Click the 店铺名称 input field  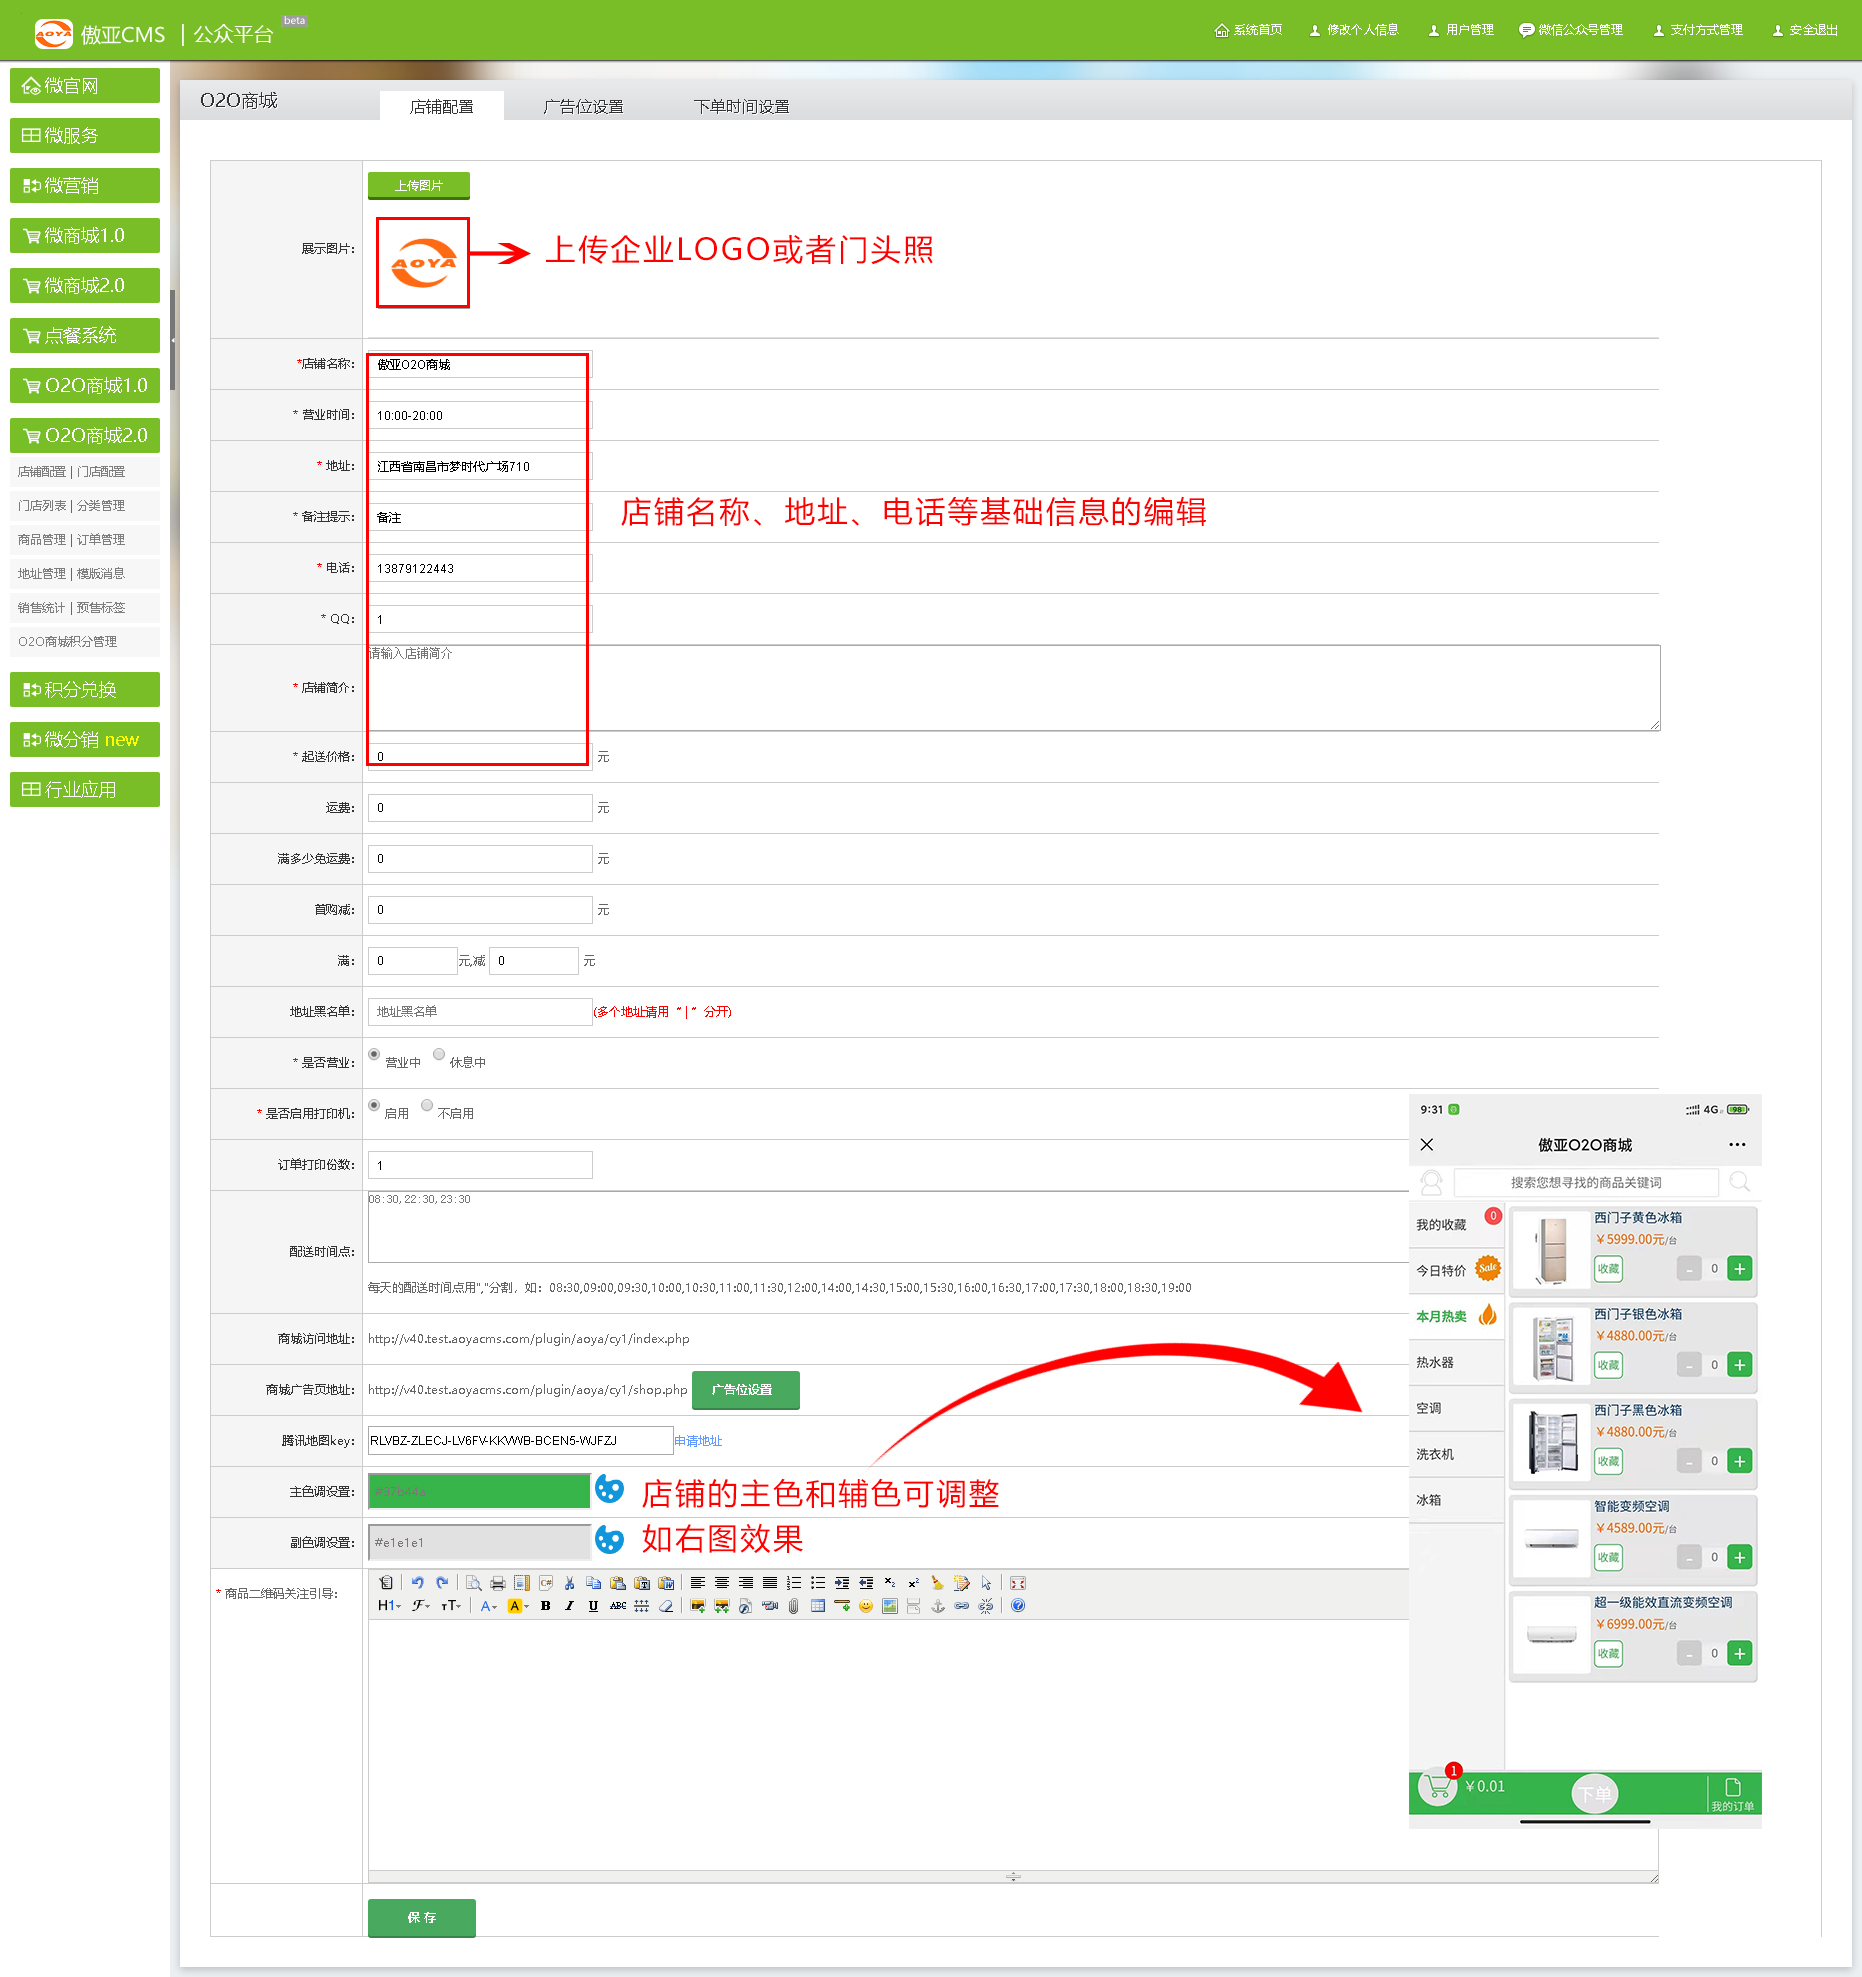(479, 365)
